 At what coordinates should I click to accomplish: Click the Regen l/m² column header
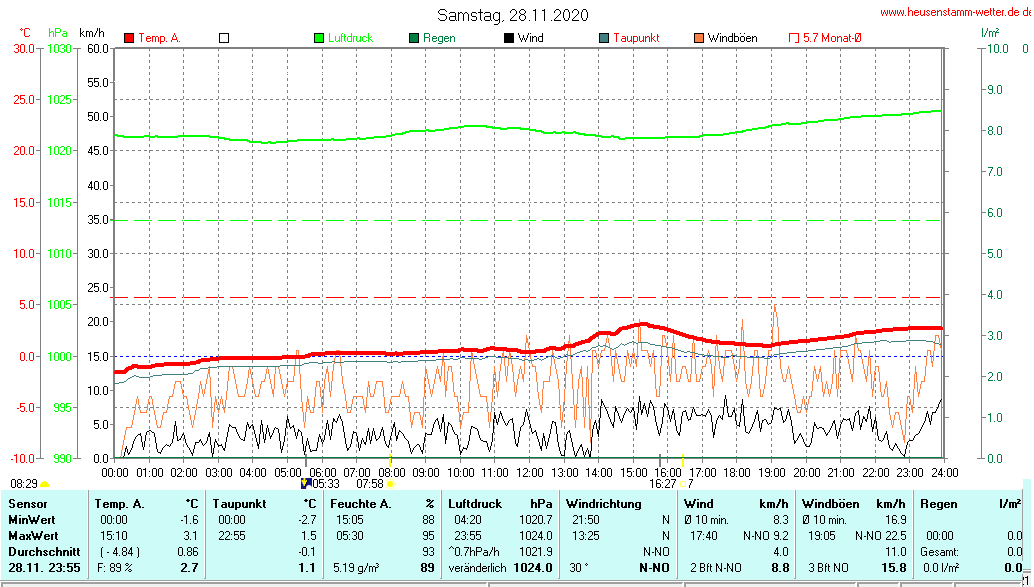coord(940,504)
